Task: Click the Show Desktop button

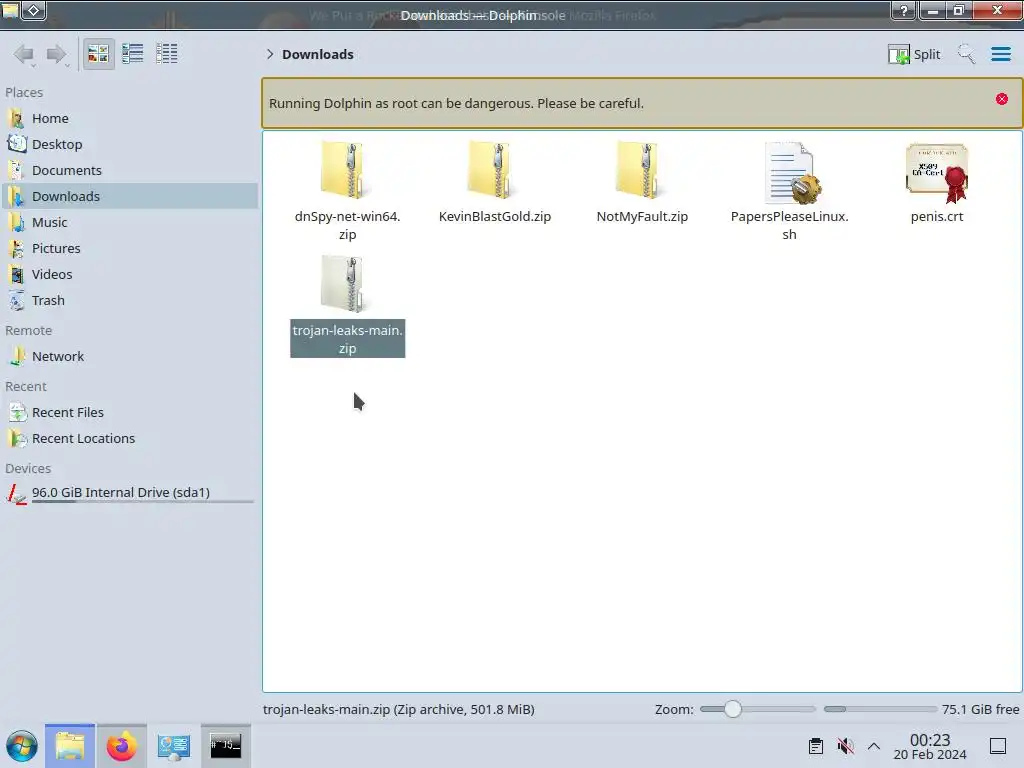Action: click(998, 746)
